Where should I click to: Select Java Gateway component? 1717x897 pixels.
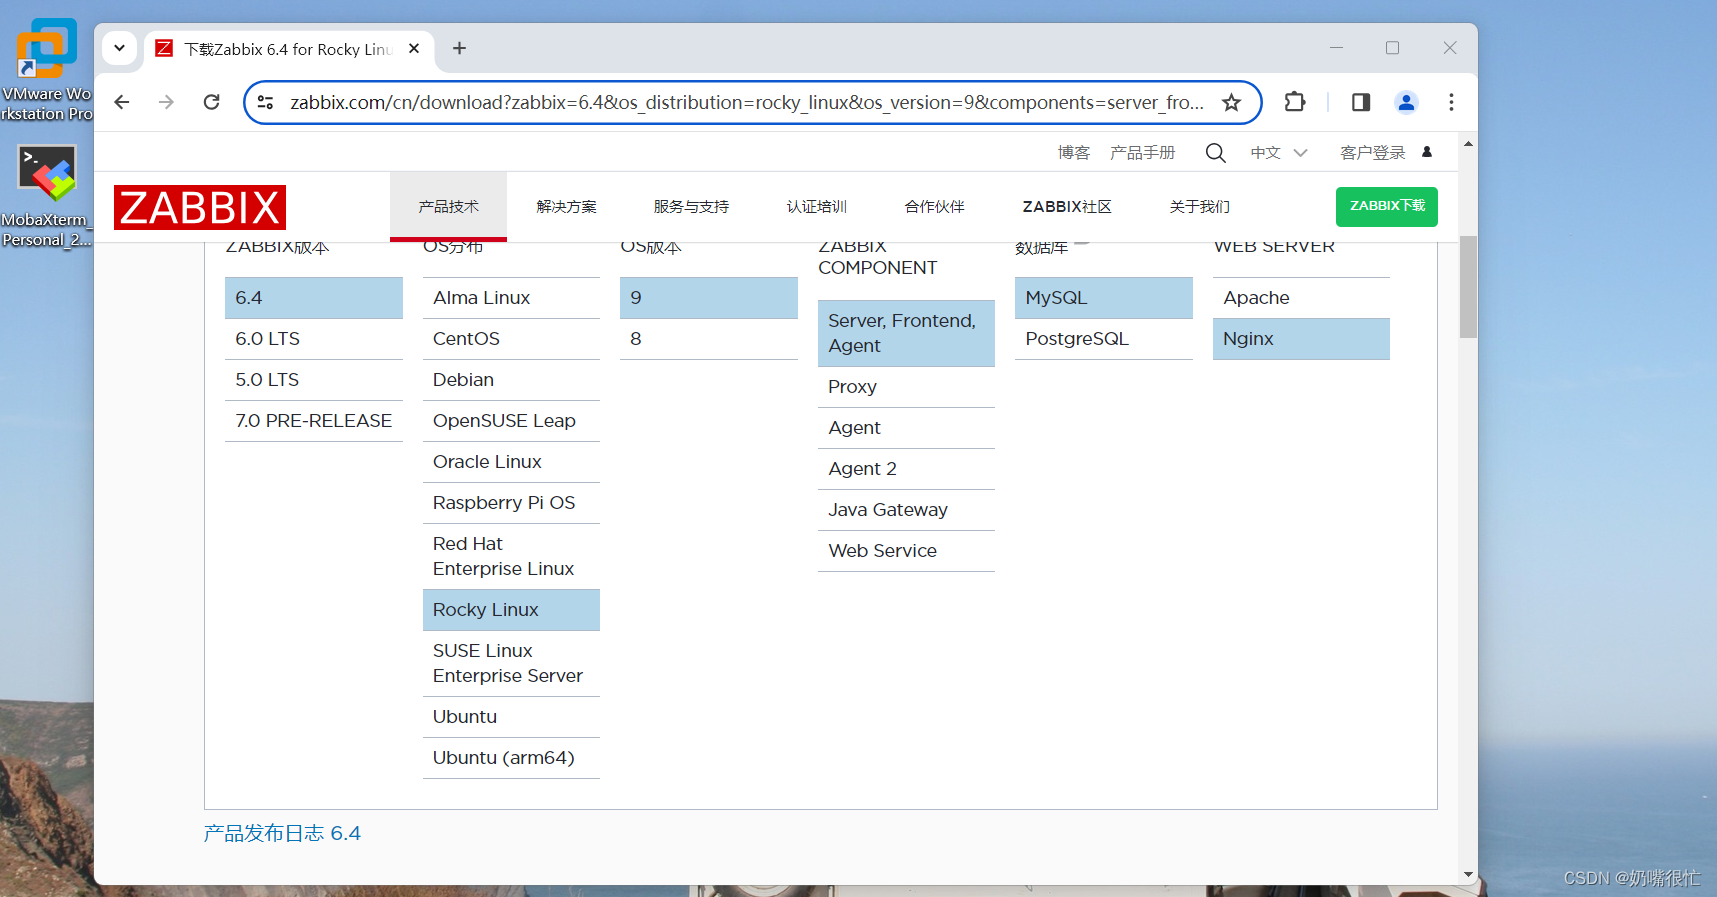pos(906,510)
